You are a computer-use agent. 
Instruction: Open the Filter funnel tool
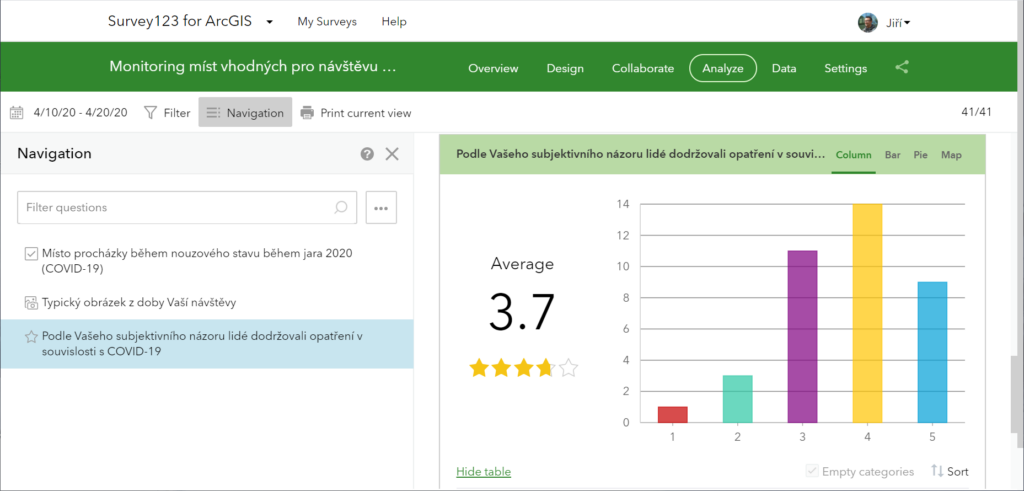pos(167,113)
